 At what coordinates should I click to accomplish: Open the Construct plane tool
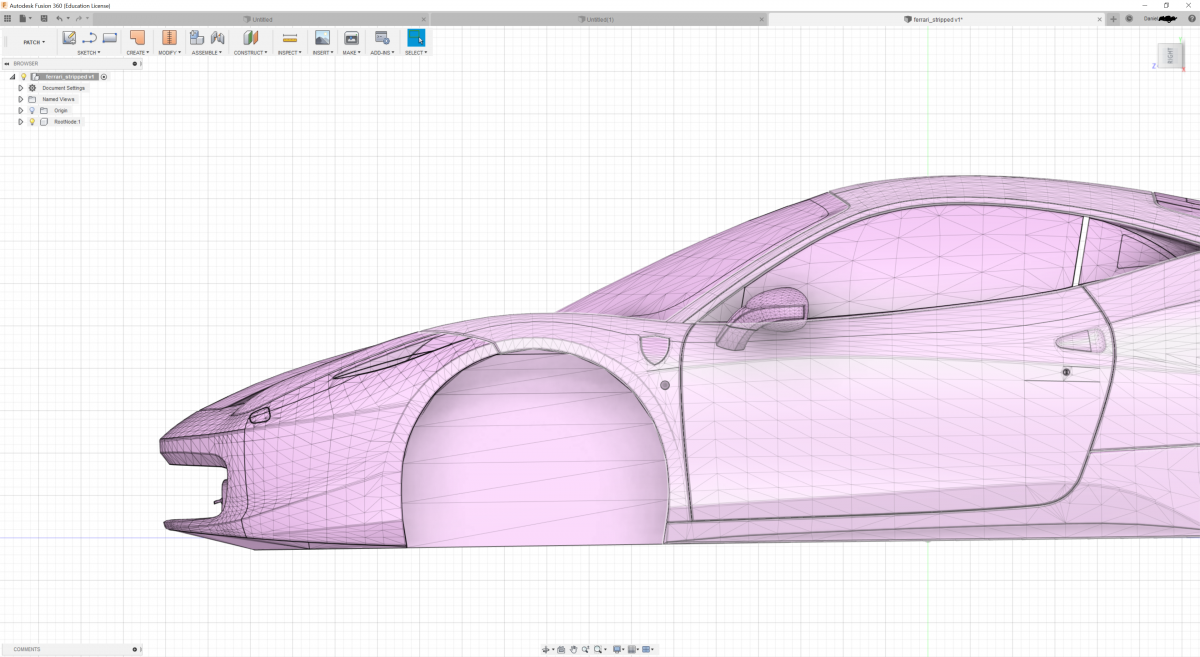(x=250, y=38)
